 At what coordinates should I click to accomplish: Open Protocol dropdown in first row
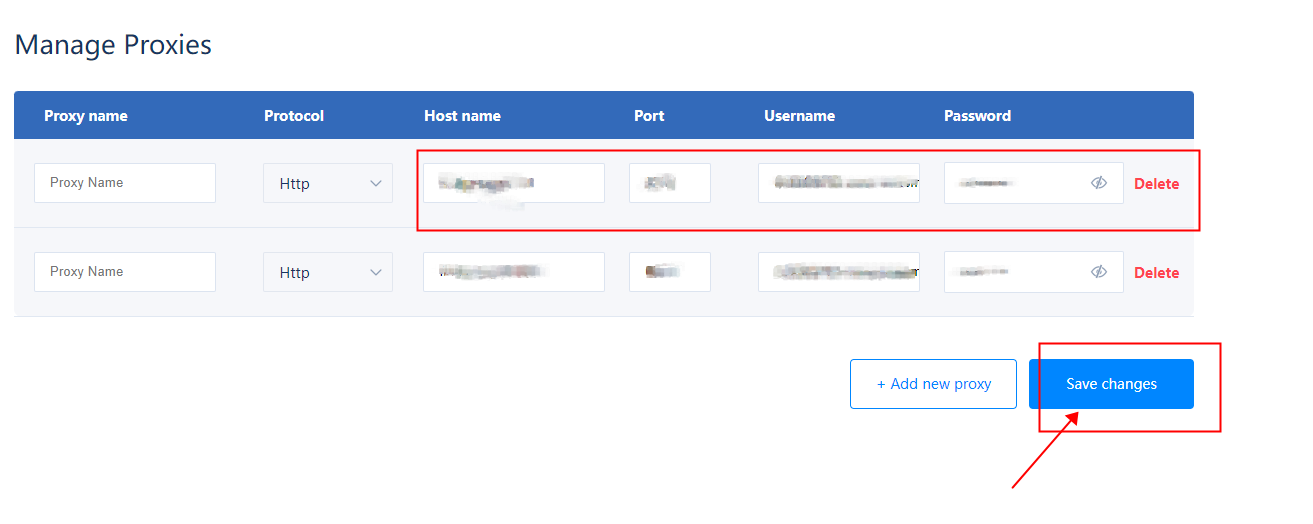point(328,183)
